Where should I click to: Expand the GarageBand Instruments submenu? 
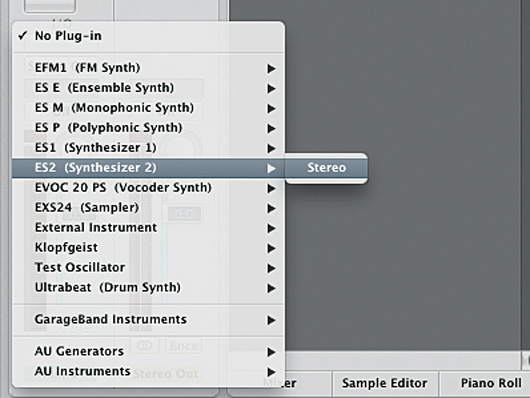click(x=148, y=319)
